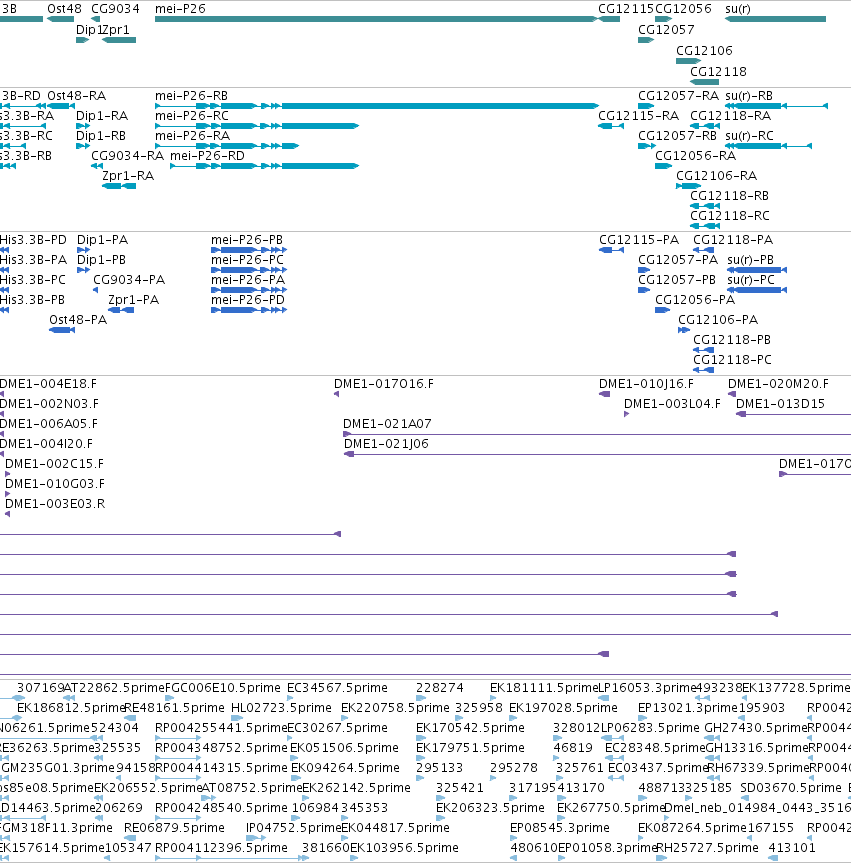Click the CG12115-PA protein label

pyautogui.click(x=639, y=240)
